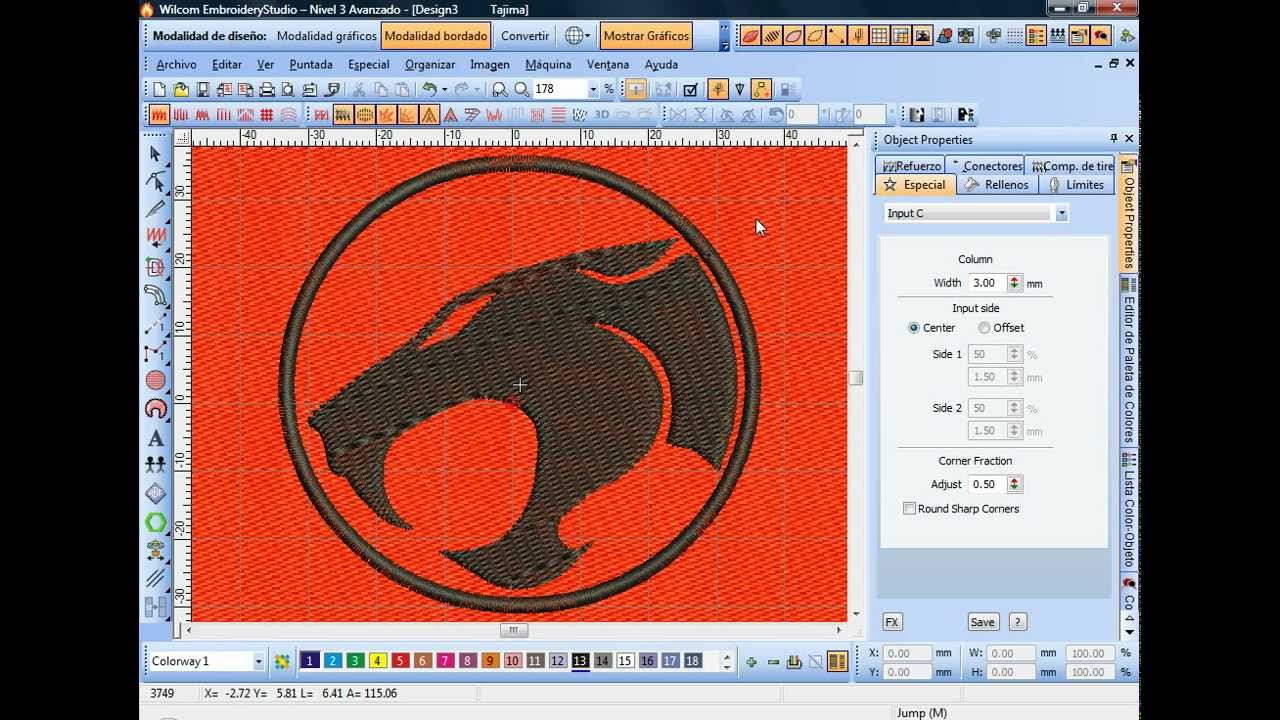Expand the design mode toolbar overflow arrow
The width and height of the screenshot is (1280, 720).
click(x=724, y=37)
